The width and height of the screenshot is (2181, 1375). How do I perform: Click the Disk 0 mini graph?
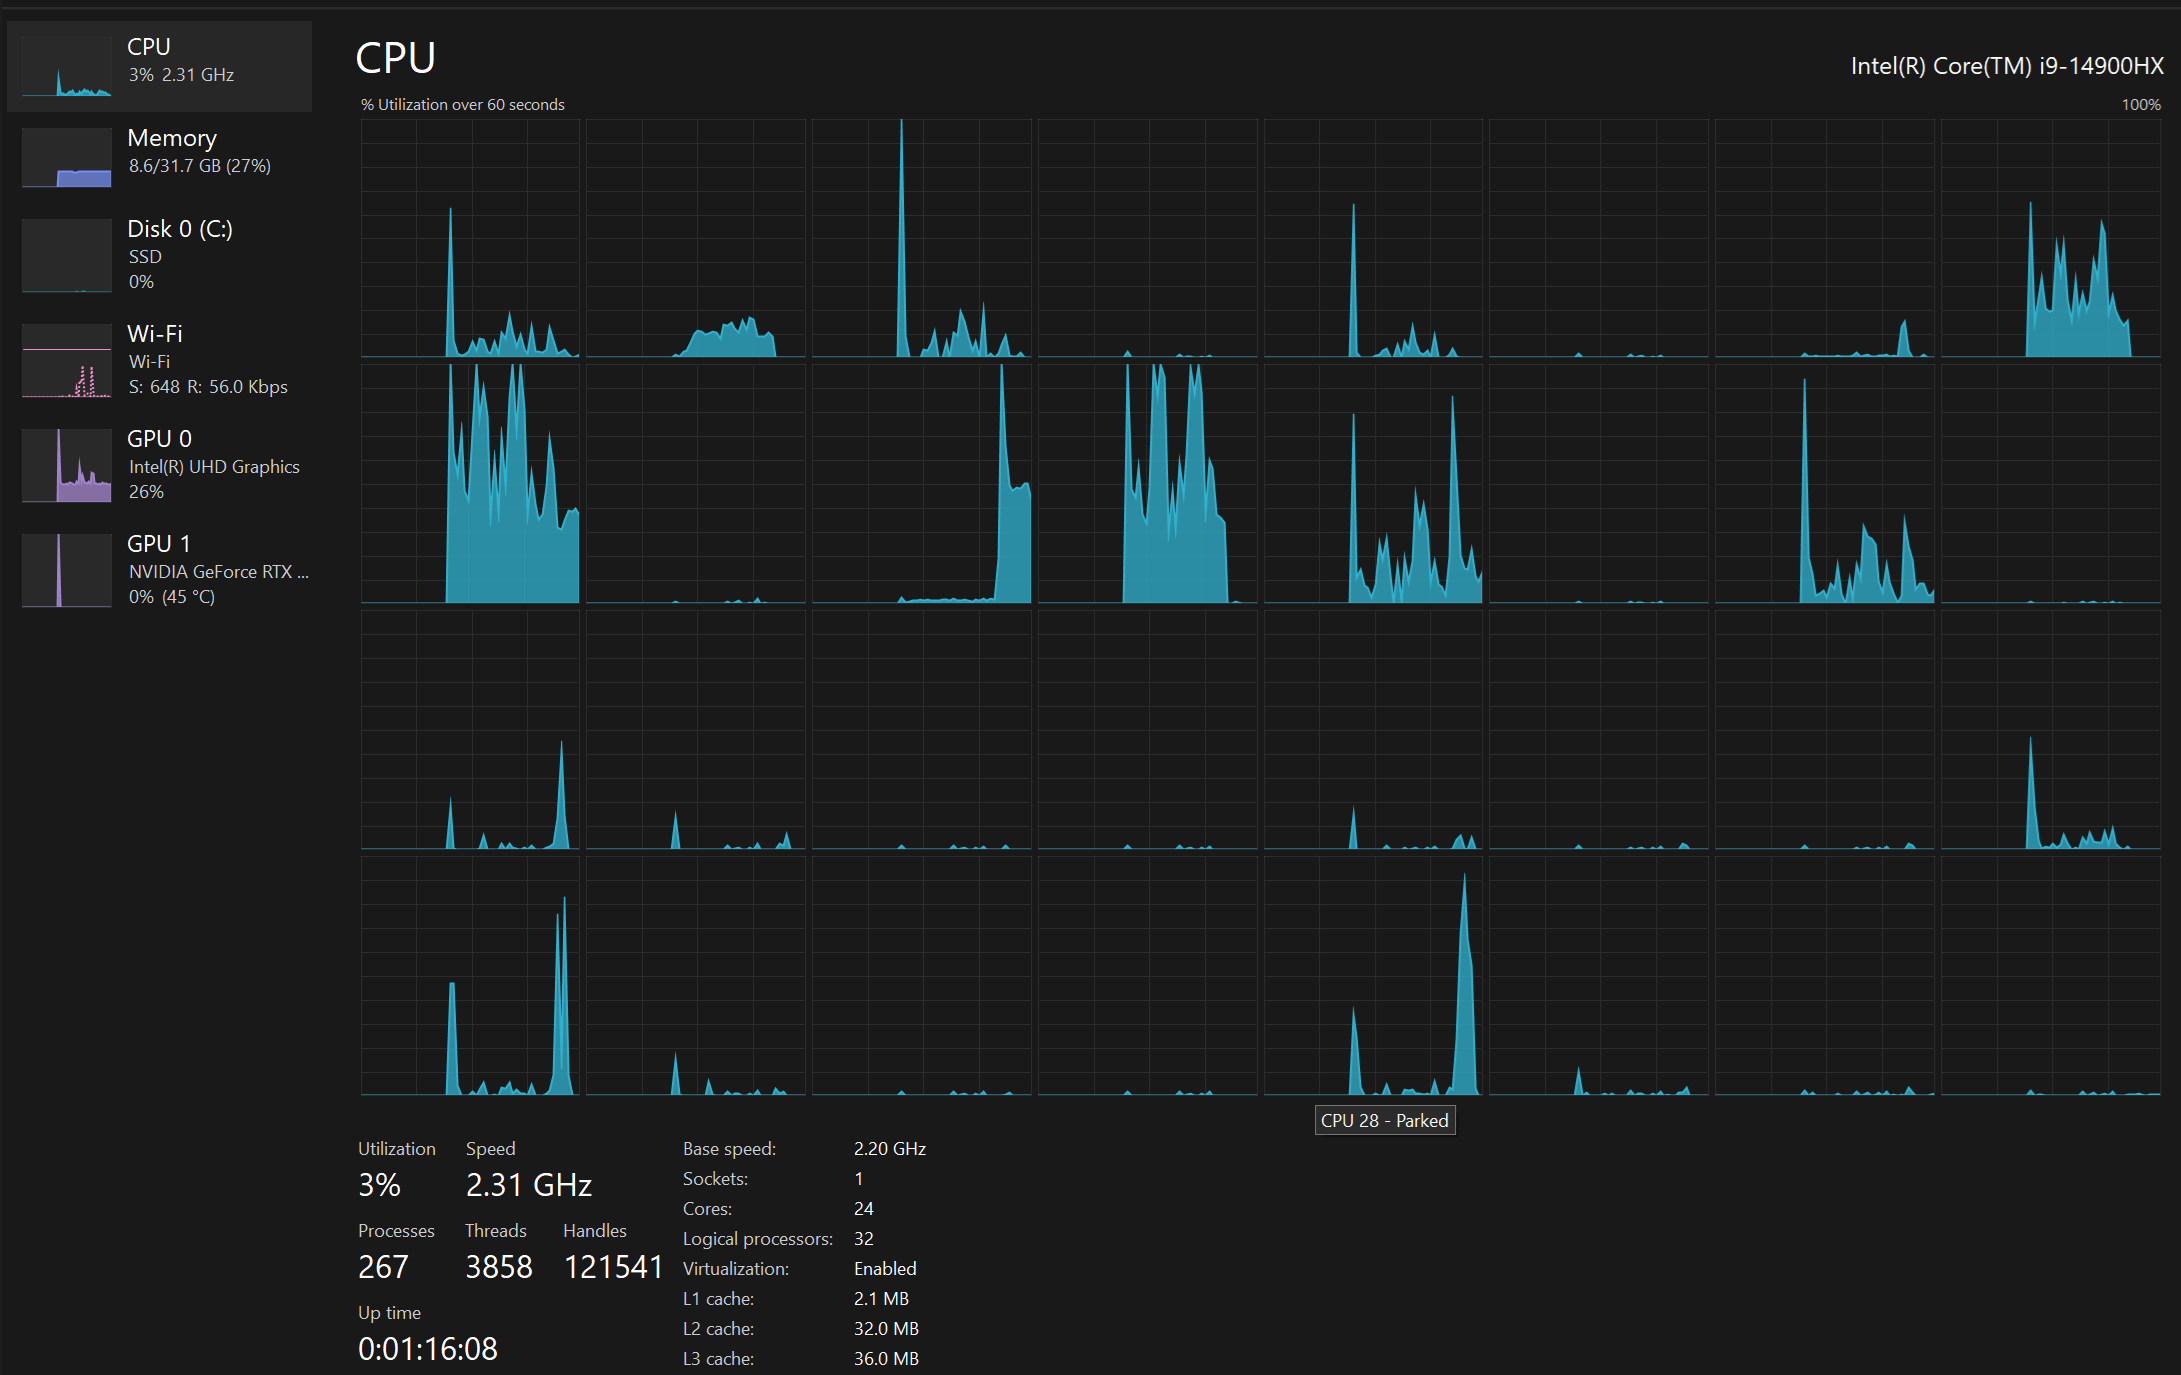pyautogui.click(x=66, y=255)
